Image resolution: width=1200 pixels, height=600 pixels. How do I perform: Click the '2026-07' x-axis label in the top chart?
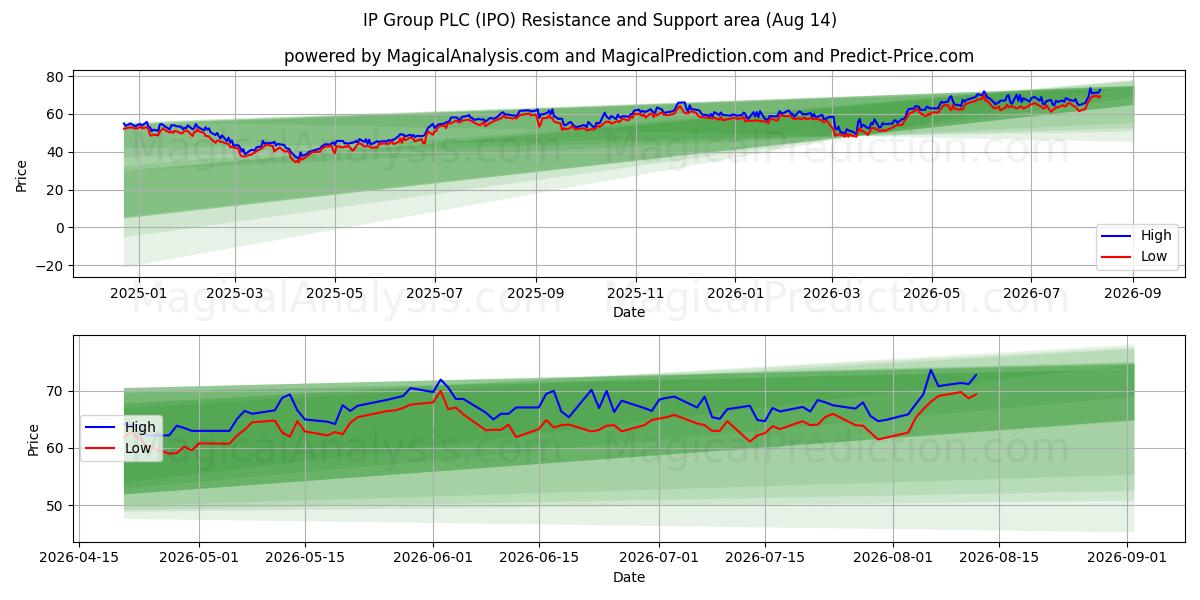point(1032,293)
